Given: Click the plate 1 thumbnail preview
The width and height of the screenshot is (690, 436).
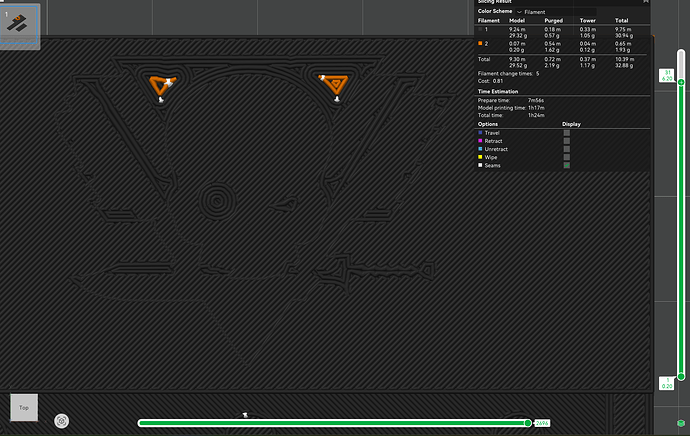Looking at the screenshot, I should pyautogui.click(x=20, y=24).
